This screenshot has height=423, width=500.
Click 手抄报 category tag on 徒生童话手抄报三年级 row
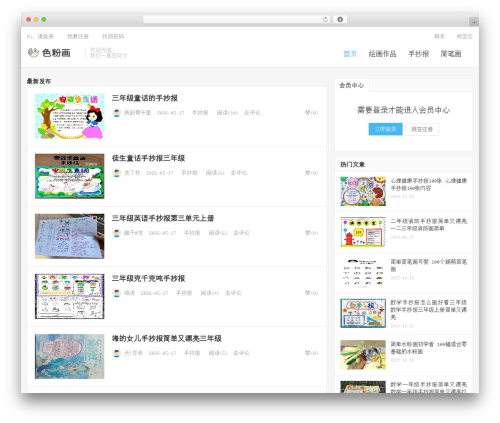(189, 173)
